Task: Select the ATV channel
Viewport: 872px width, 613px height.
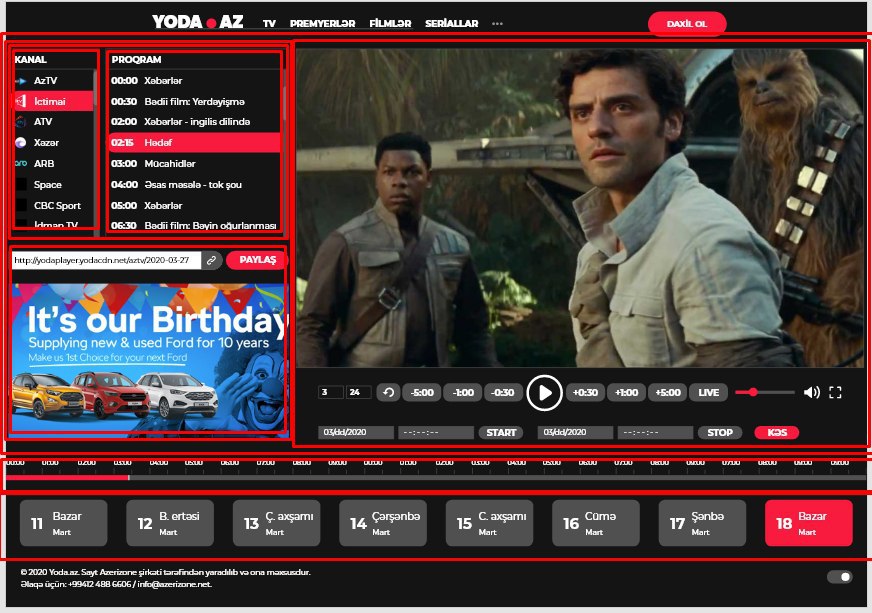Action: tap(53, 122)
